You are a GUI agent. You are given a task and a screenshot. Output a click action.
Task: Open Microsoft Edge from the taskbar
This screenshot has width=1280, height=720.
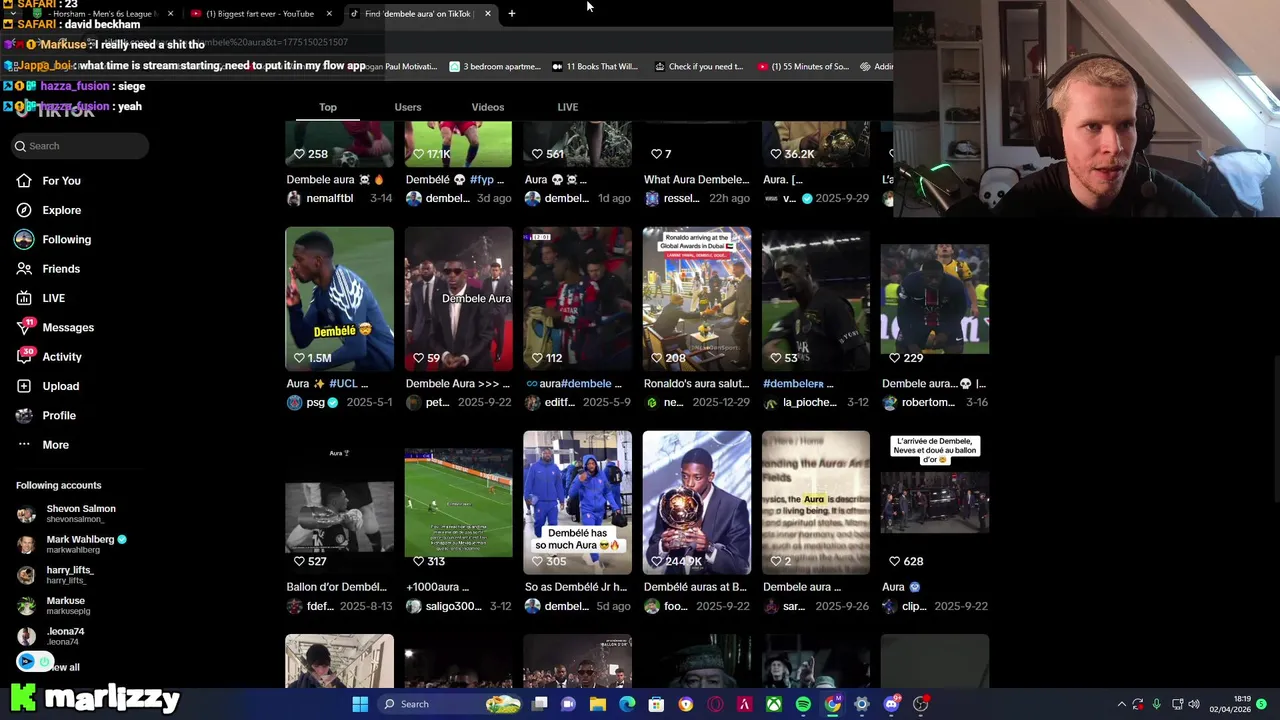tap(627, 704)
